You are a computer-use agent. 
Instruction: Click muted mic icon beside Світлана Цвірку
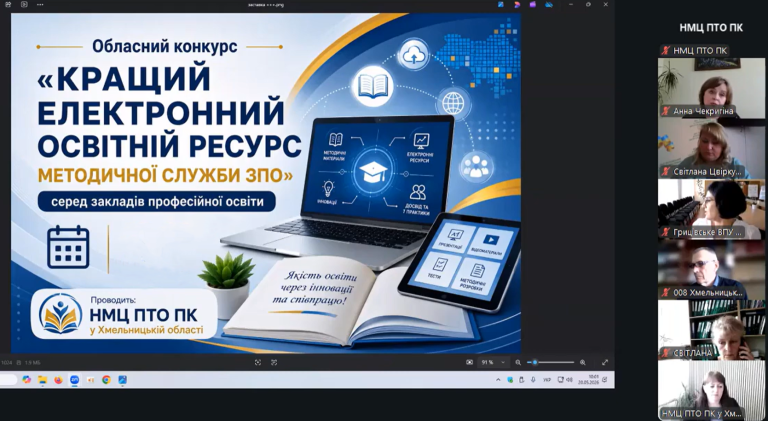[665, 172]
